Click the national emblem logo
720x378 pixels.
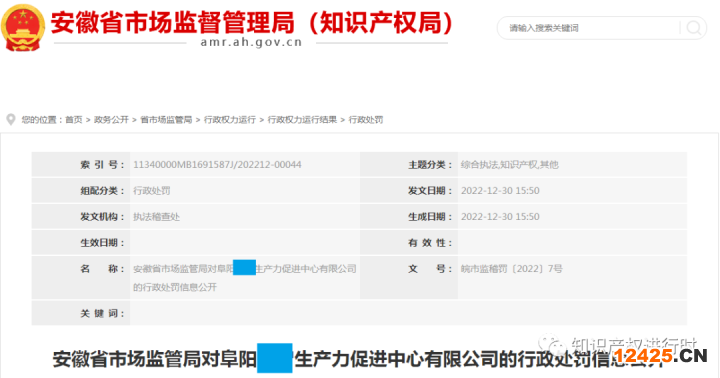(x=23, y=28)
